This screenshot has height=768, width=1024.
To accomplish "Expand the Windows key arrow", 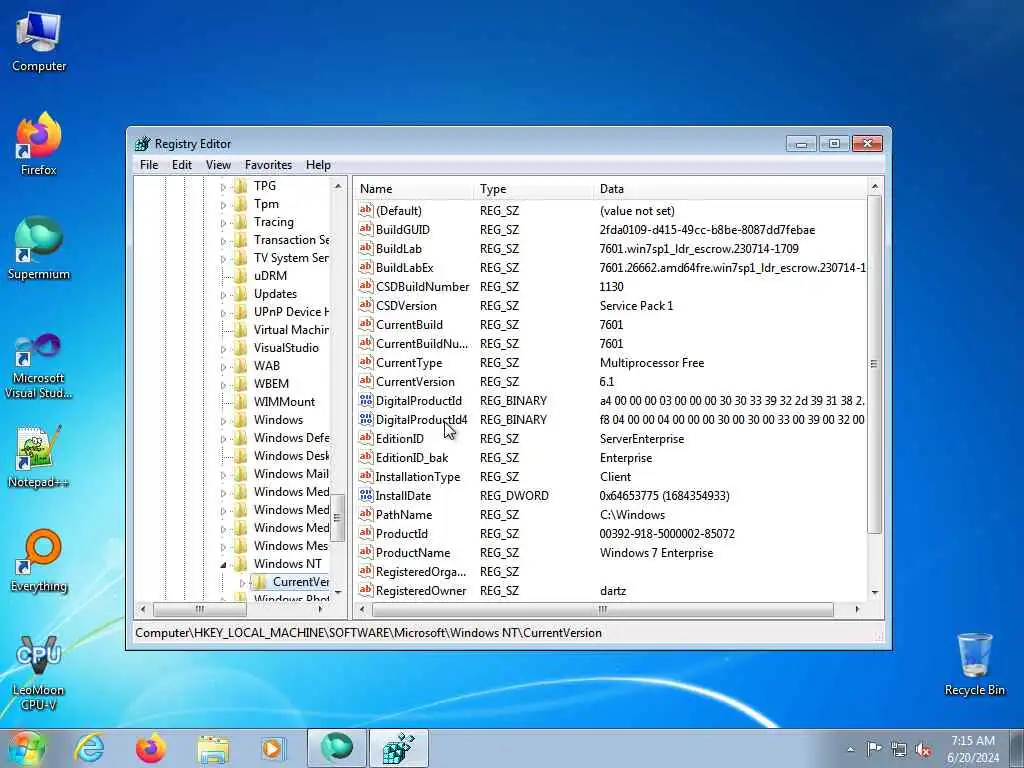I will pyautogui.click(x=223, y=421).
